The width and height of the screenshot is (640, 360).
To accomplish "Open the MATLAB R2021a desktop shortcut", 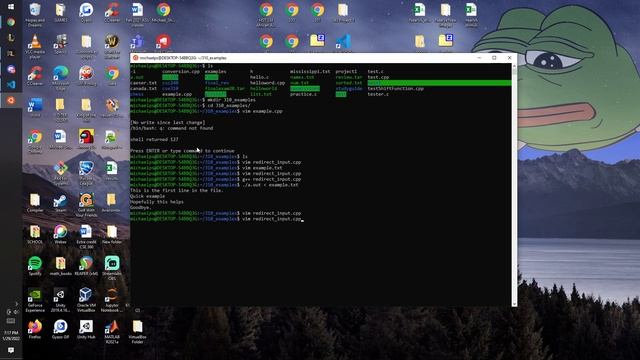I will pyautogui.click(x=112, y=331).
